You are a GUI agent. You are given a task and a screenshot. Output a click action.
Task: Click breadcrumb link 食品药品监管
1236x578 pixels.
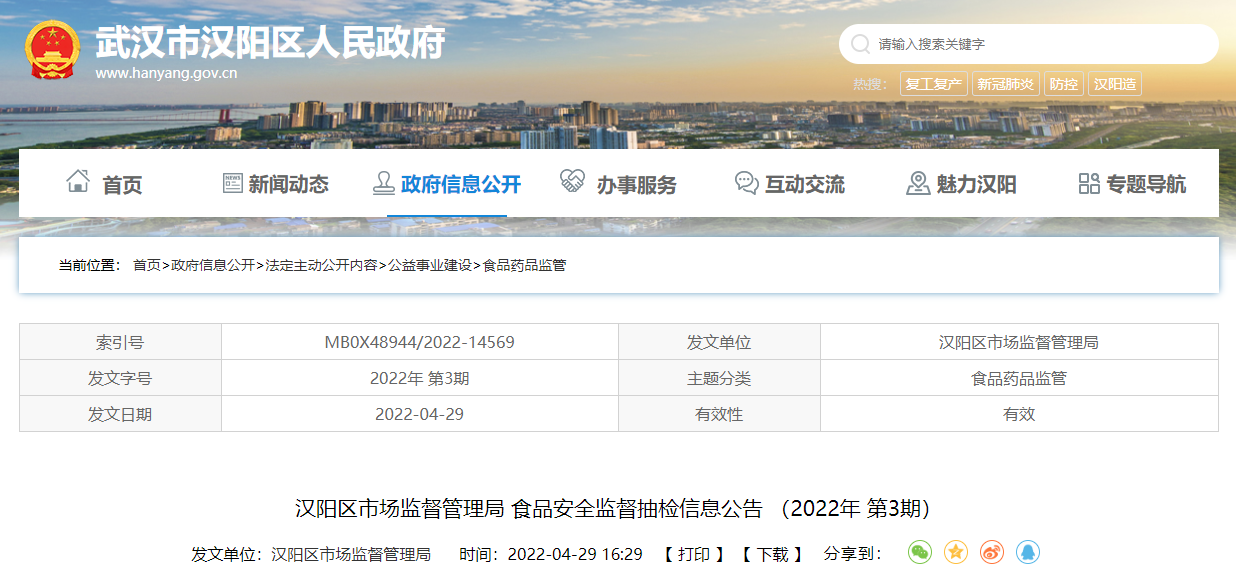tap(524, 265)
